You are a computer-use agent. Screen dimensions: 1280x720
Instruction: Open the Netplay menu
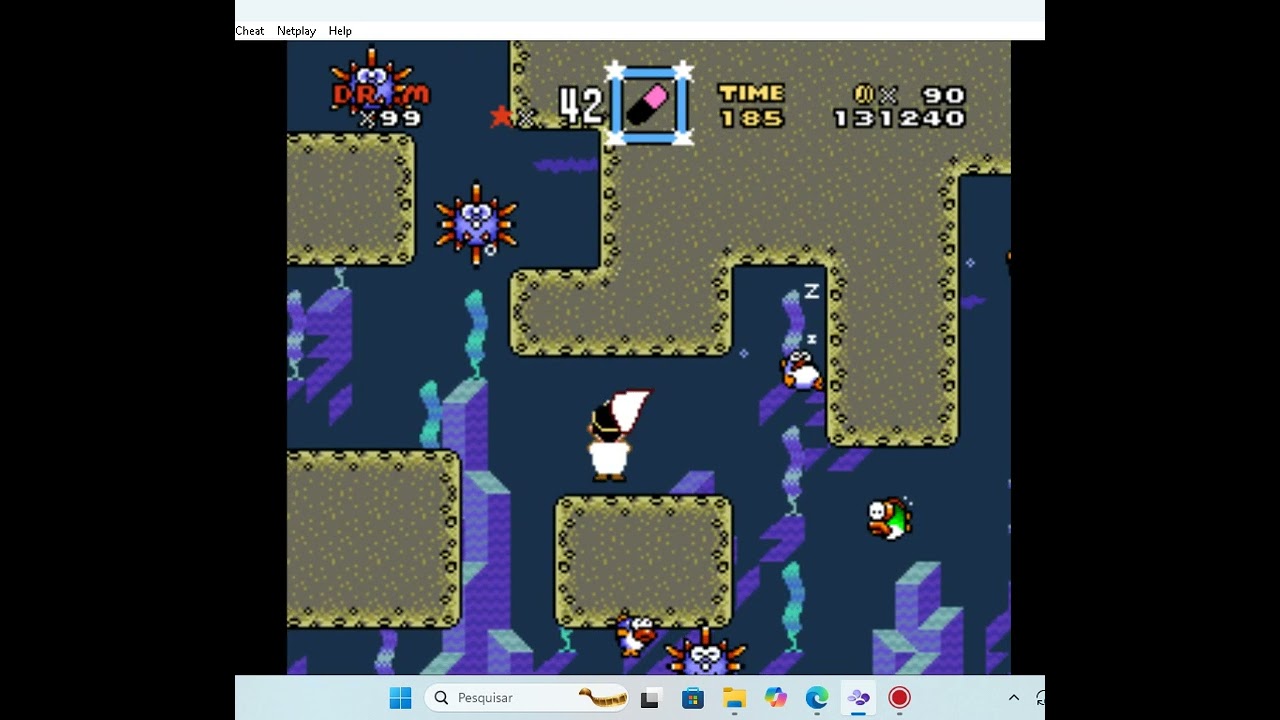pyautogui.click(x=296, y=31)
